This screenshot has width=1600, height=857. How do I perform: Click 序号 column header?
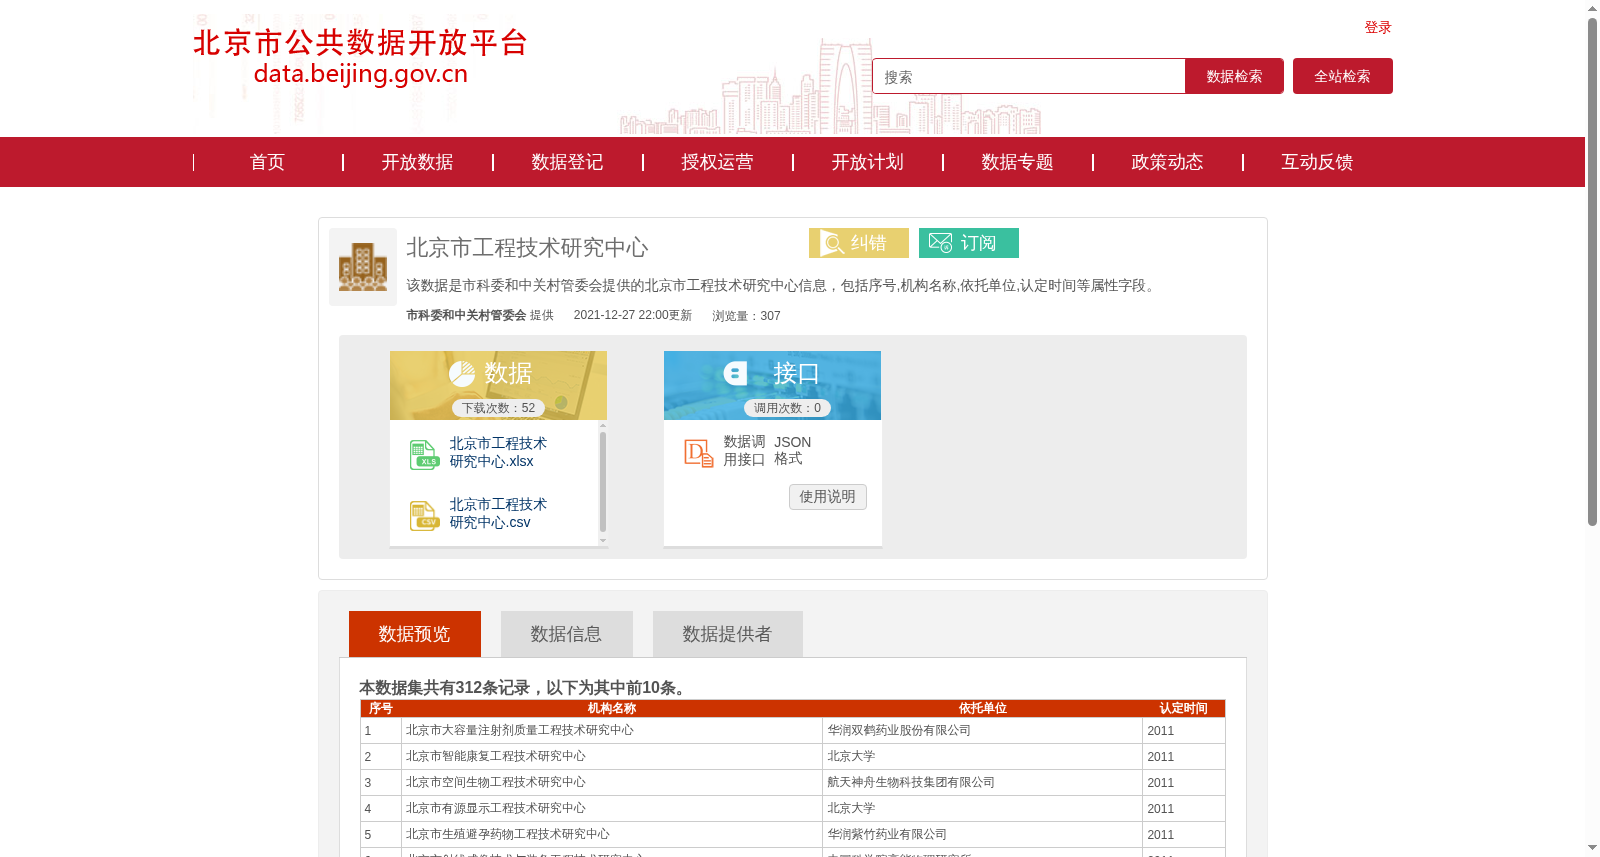(x=381, y=708)
